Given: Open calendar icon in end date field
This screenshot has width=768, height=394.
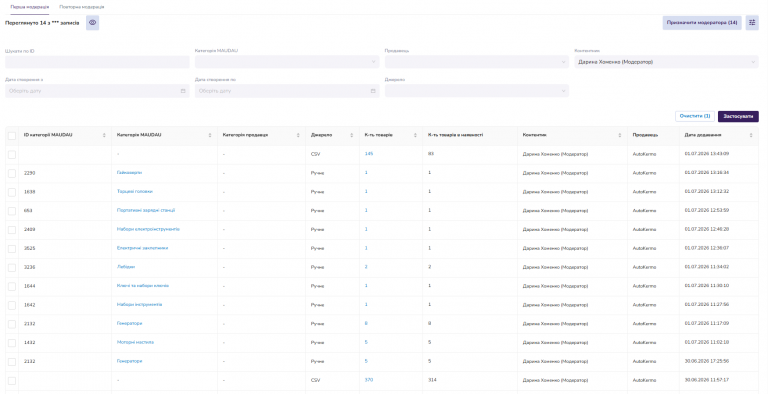Looking at the screenshot, I should coord(373,91).
